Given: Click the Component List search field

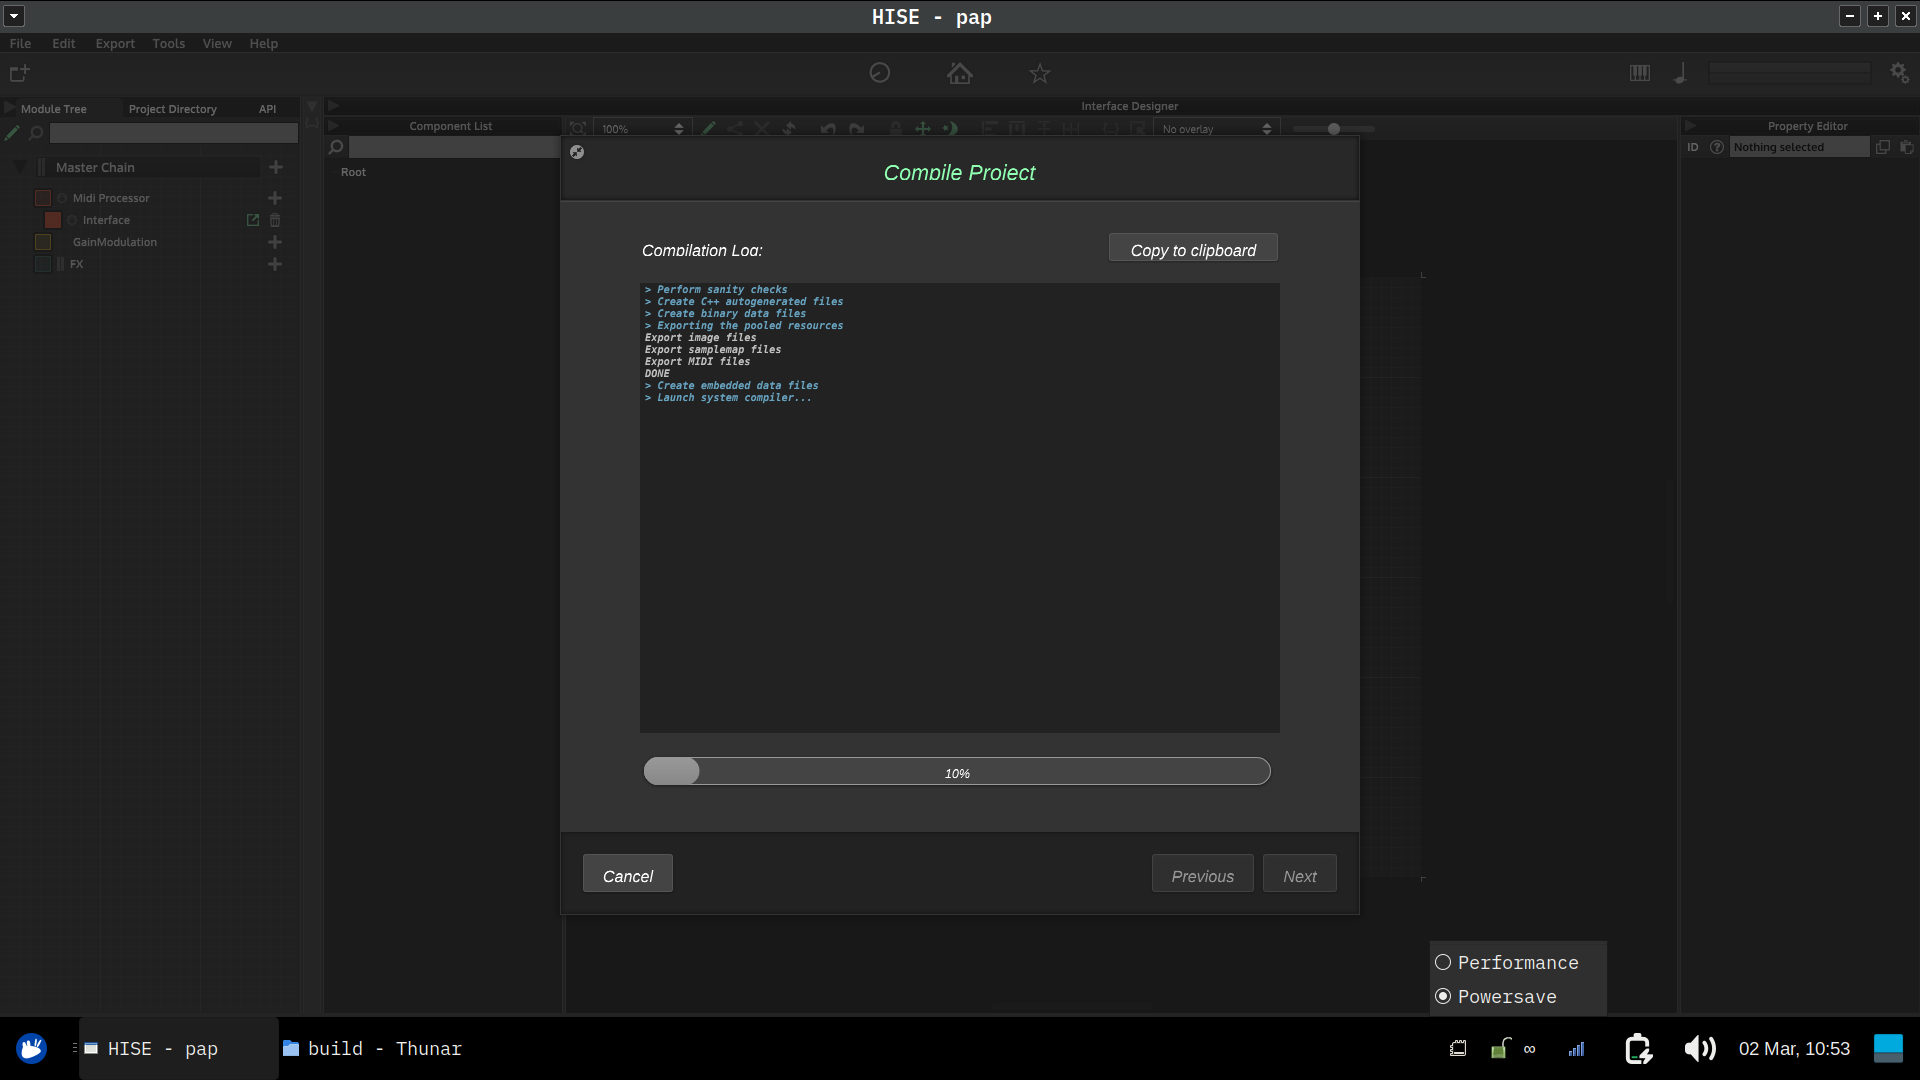Looking at the screenshot, I should click(454, 148).
